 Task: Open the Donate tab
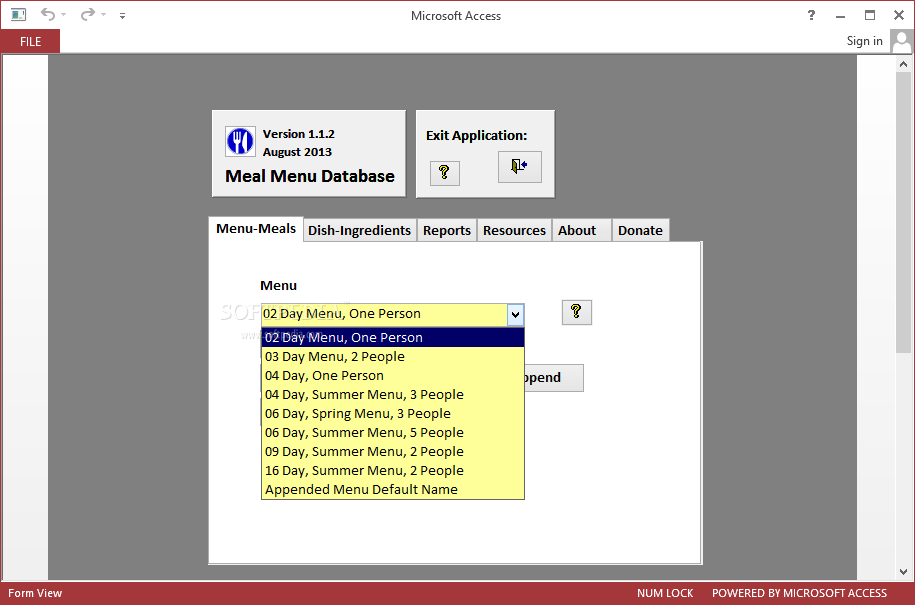point(640,230)
